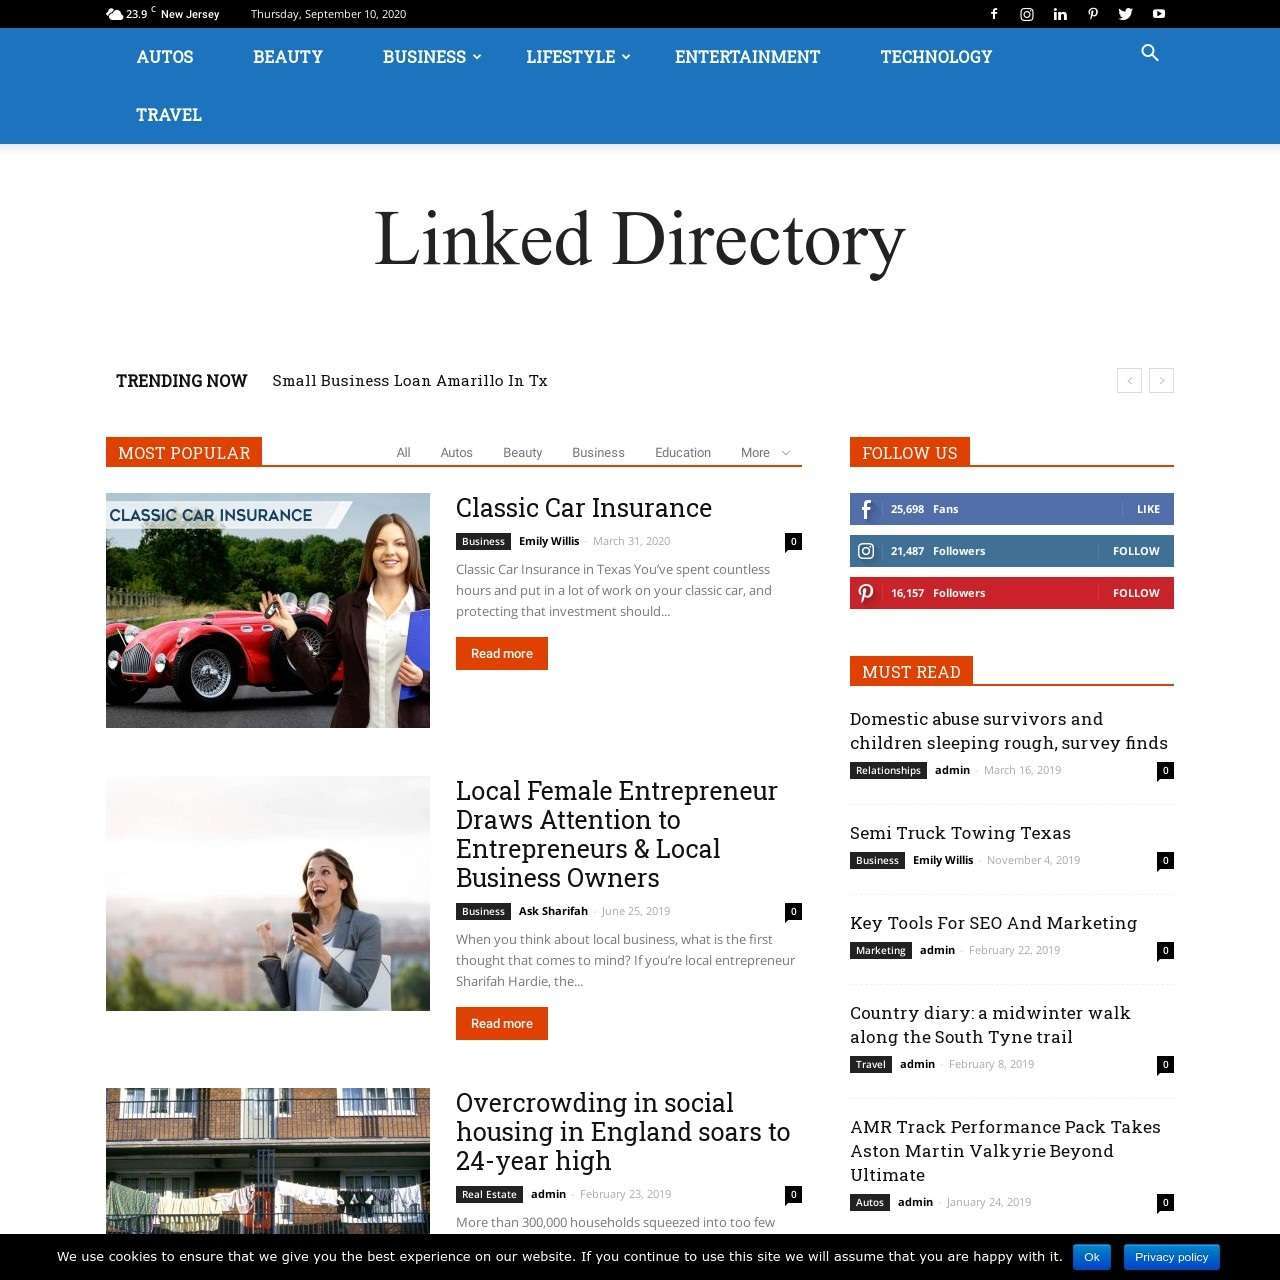This screenshot has height=1280, width=1280.
Task: Open the Instagram icon in top bar
Action: click(x=1027, y=14)
